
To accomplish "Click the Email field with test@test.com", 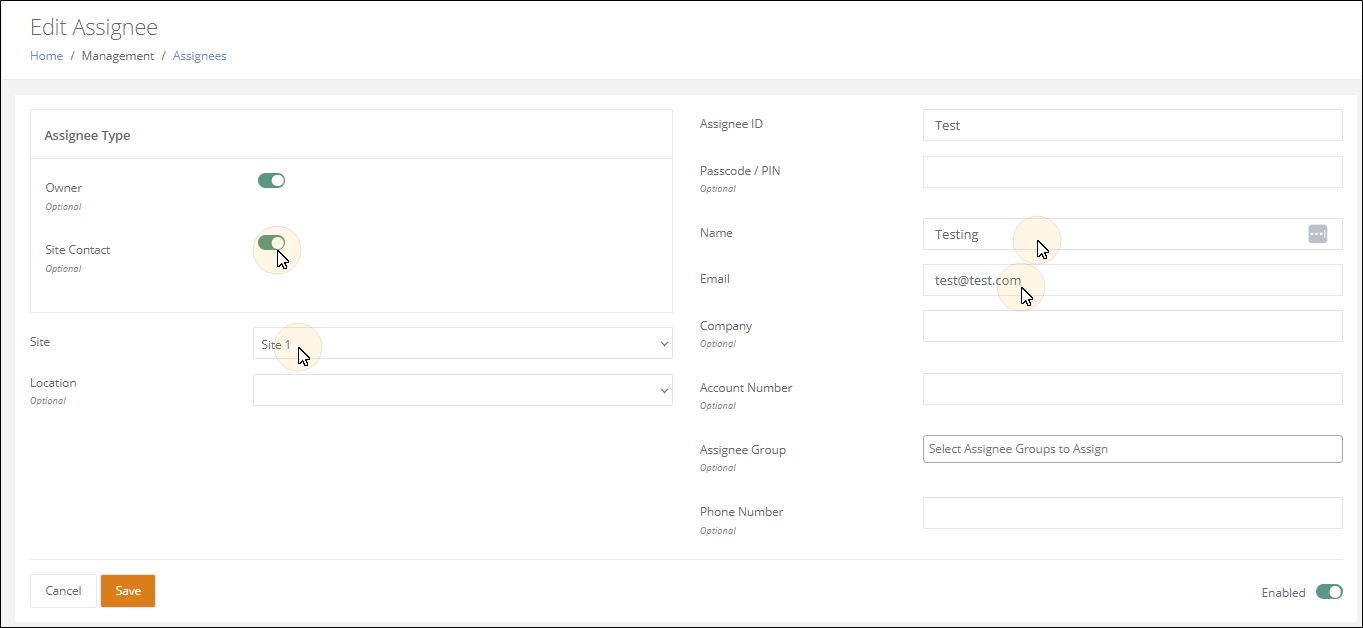I will coord(1132,280).
